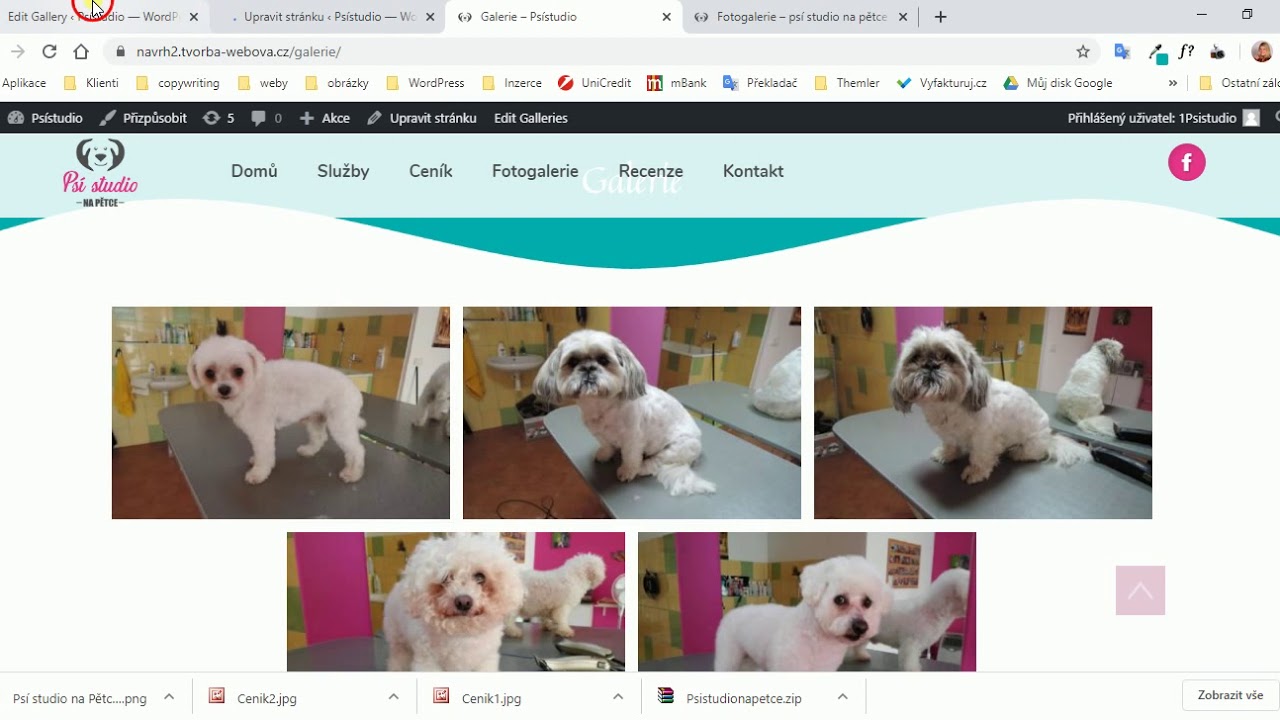The image size is (1280, 720).
Task: Open Edit Galleries in admin bar
Action: point(531,118)
